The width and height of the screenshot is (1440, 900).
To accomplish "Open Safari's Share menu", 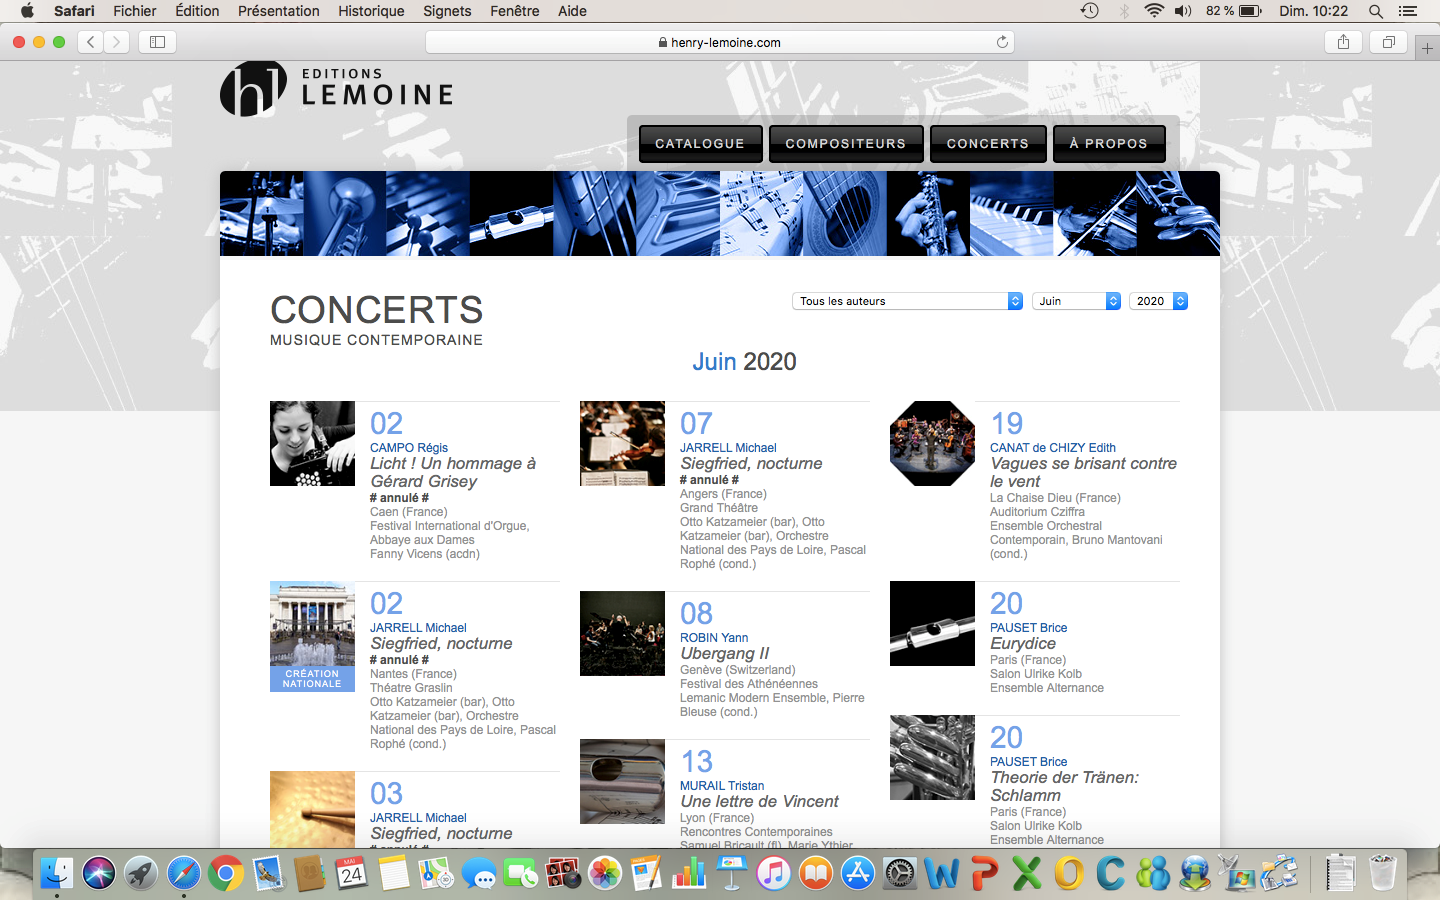I will click(x=1343, y=42).
